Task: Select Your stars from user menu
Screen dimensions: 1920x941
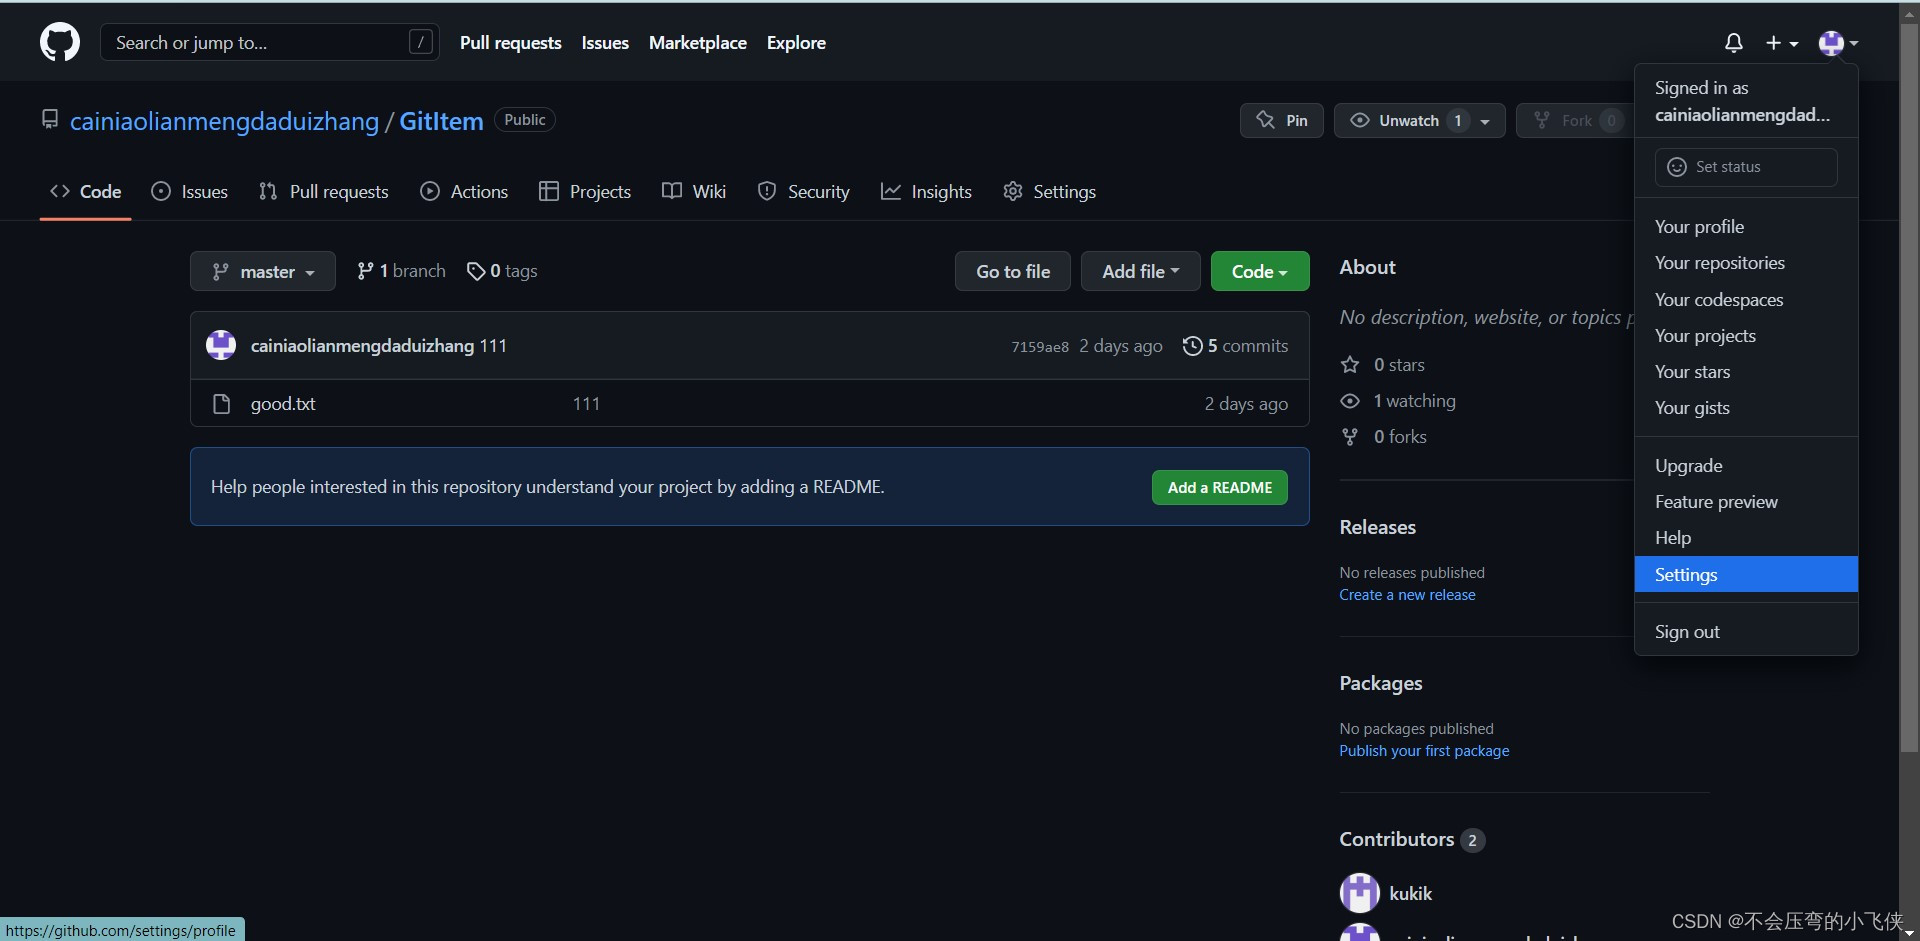Action: coord(1746,372)
